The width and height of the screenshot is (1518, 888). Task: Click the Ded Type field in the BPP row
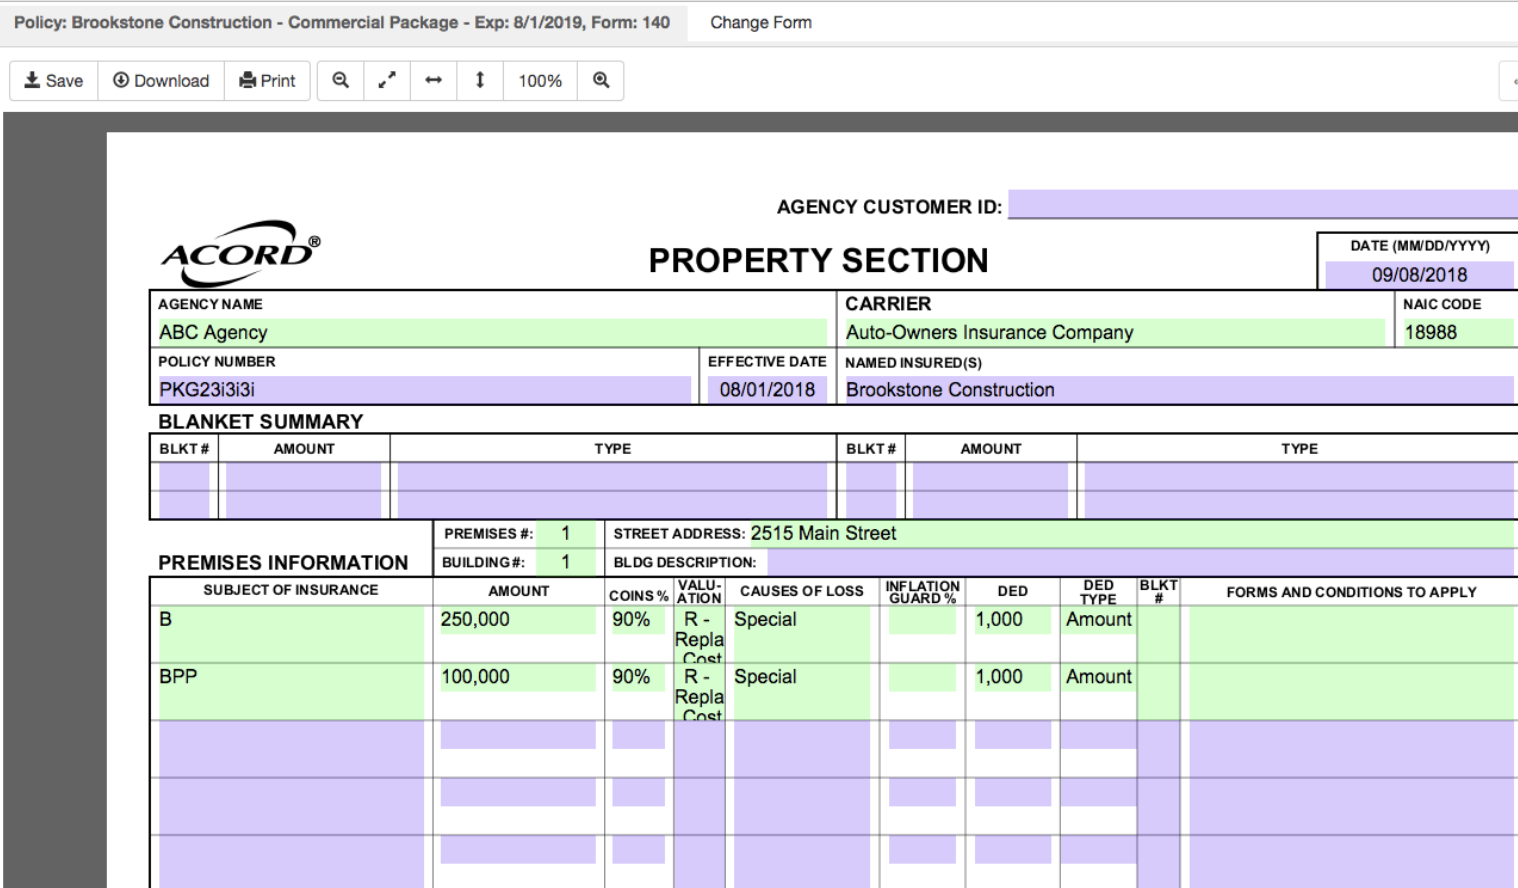(x=1098, y=677)
